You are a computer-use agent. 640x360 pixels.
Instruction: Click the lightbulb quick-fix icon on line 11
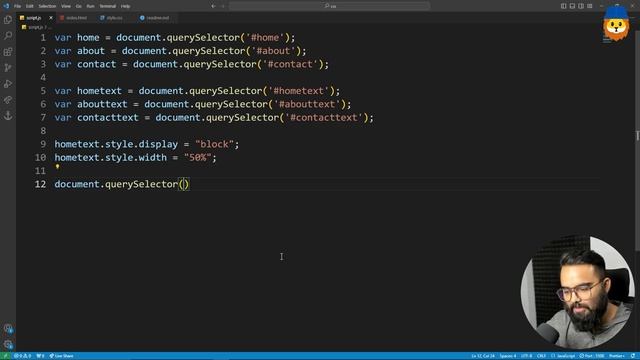[58, 167]
